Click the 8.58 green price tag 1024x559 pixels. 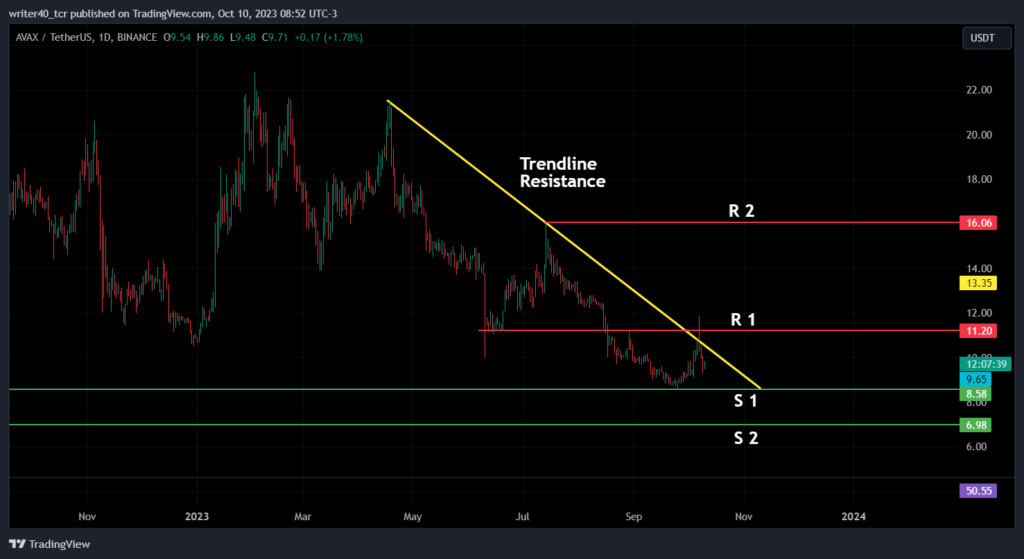click(975, 394)
